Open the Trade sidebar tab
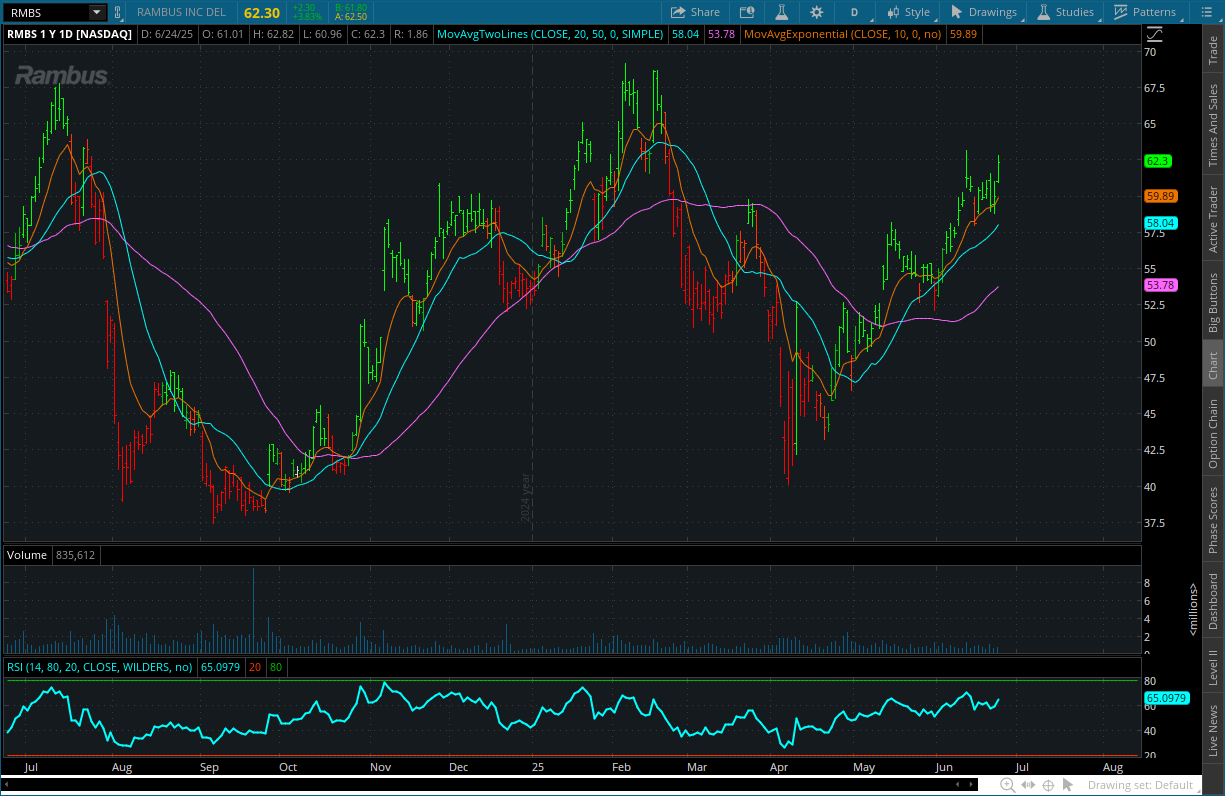Image resolution: width=1225 pixels, height=796 pixels. [1213, 50]
